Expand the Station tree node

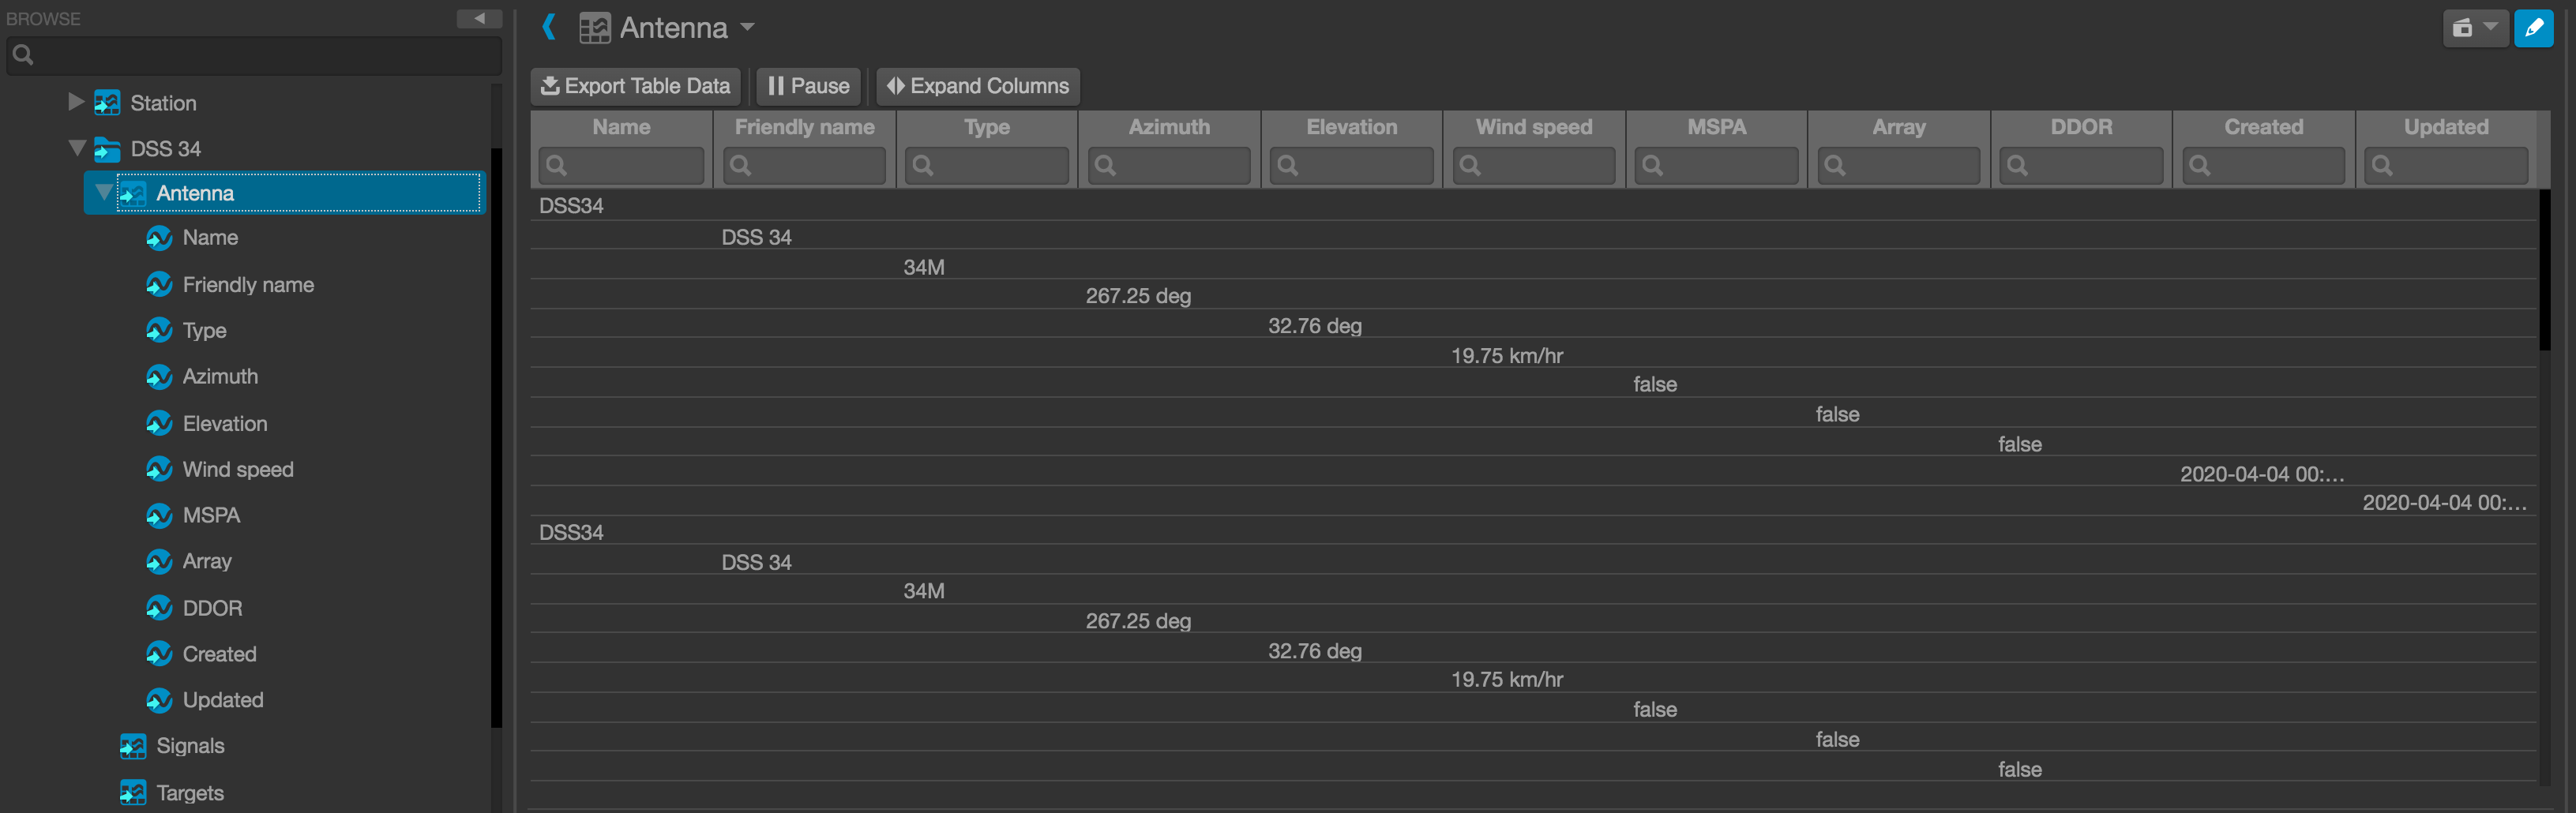pos(77,101)
